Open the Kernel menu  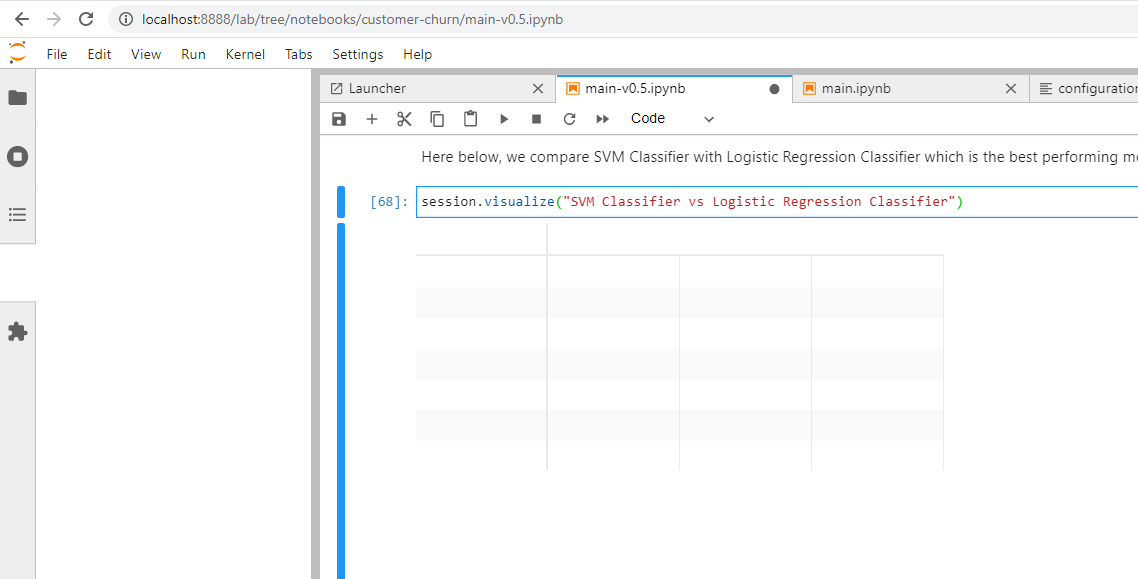coord(244,54)
